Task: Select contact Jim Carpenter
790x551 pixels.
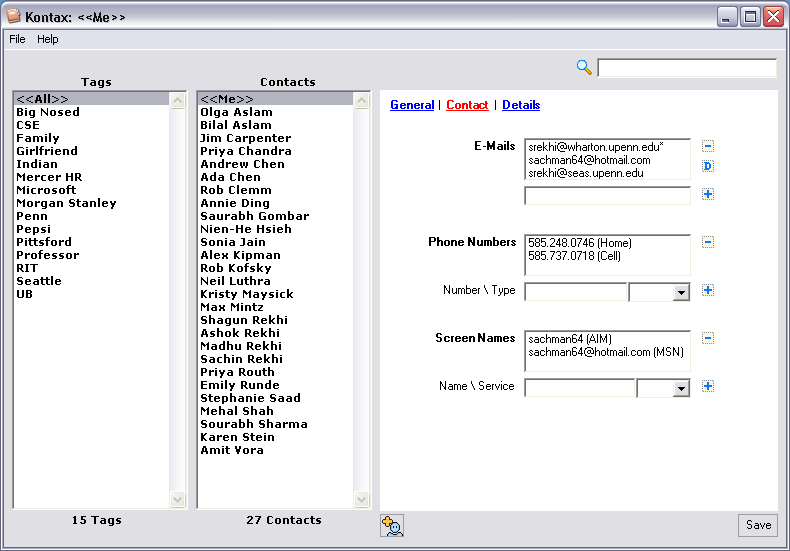Action: tap(276, 138)
